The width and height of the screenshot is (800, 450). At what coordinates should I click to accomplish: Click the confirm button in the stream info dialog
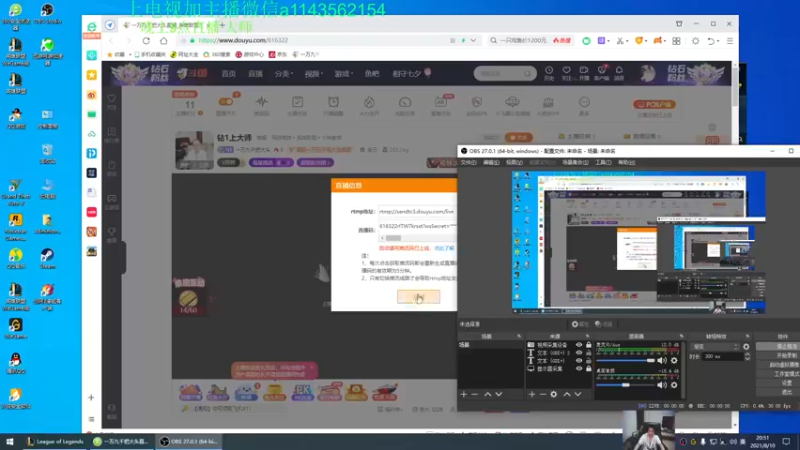coord(418,297)
